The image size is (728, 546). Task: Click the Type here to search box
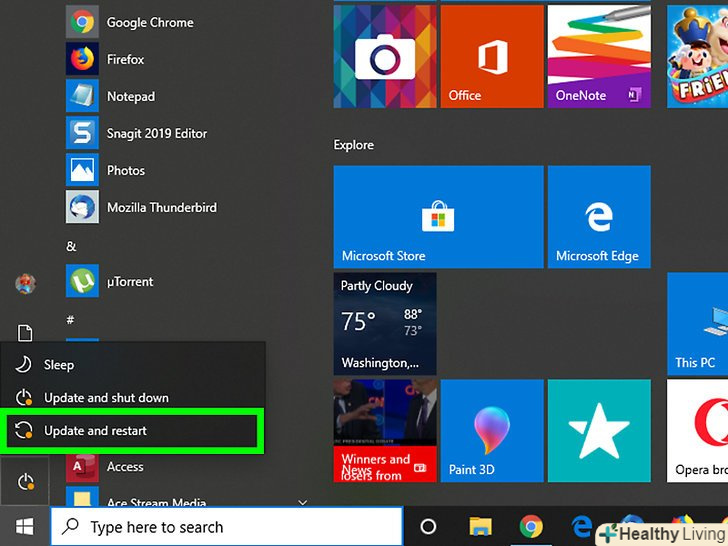[227, 526]
